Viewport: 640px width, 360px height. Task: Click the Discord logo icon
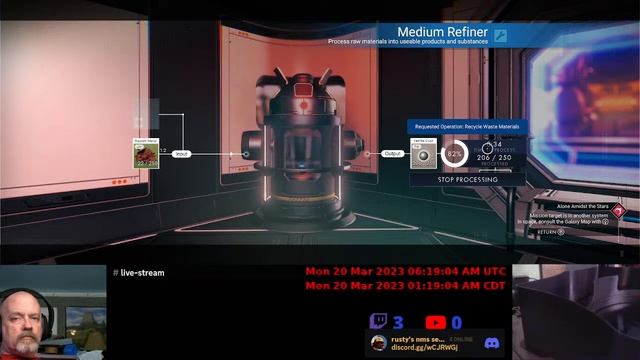(492, 343)
